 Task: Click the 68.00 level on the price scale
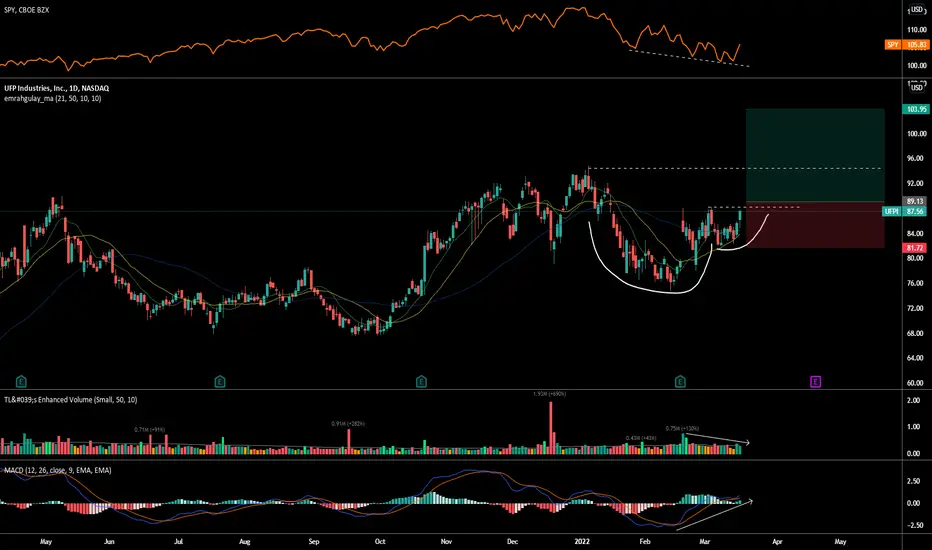pyautogui.click(x=917, y=334)
